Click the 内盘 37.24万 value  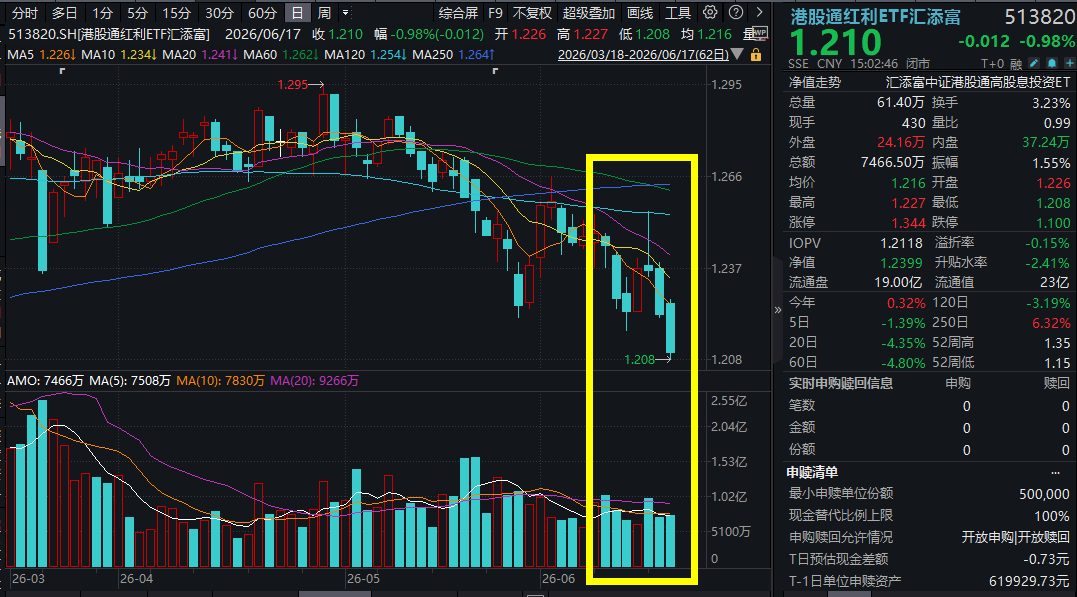click(x=1046, y=142)
